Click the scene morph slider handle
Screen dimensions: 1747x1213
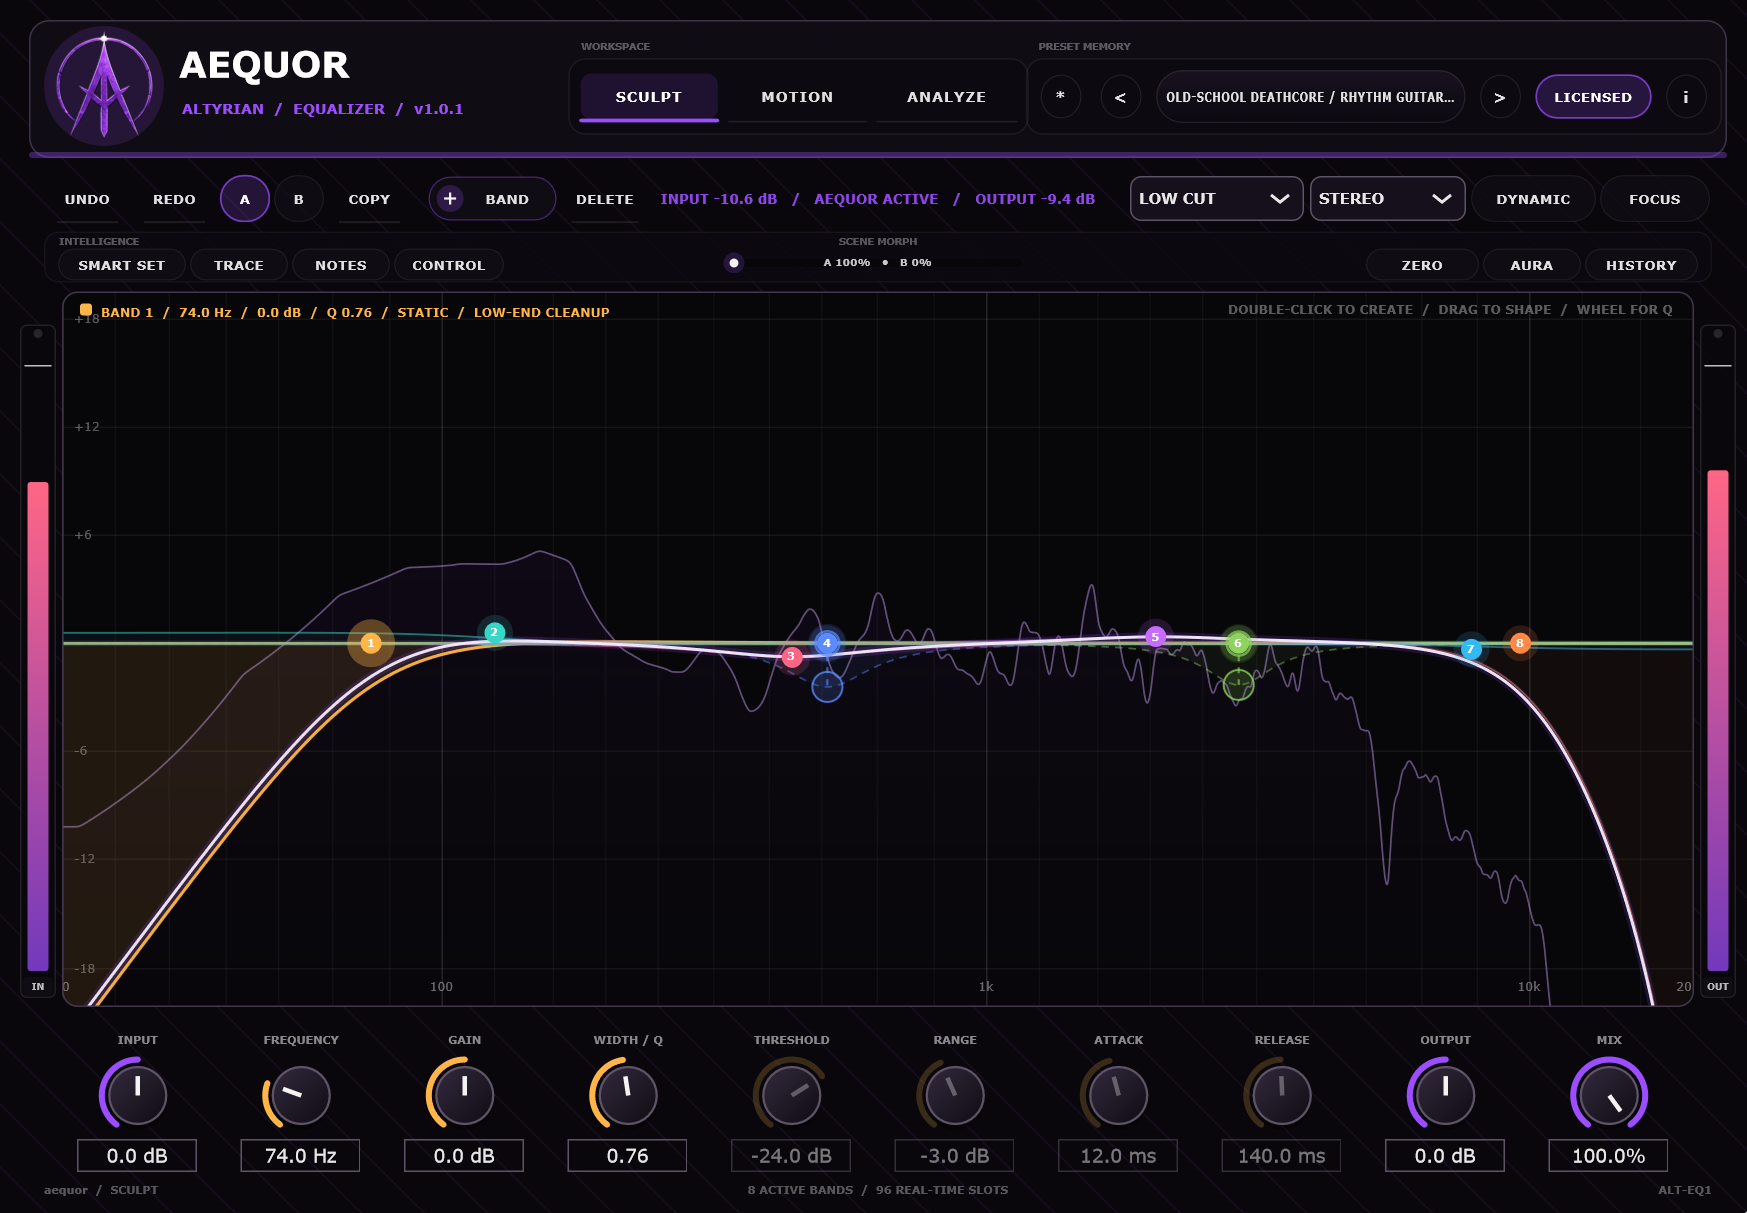coord(734,263)
